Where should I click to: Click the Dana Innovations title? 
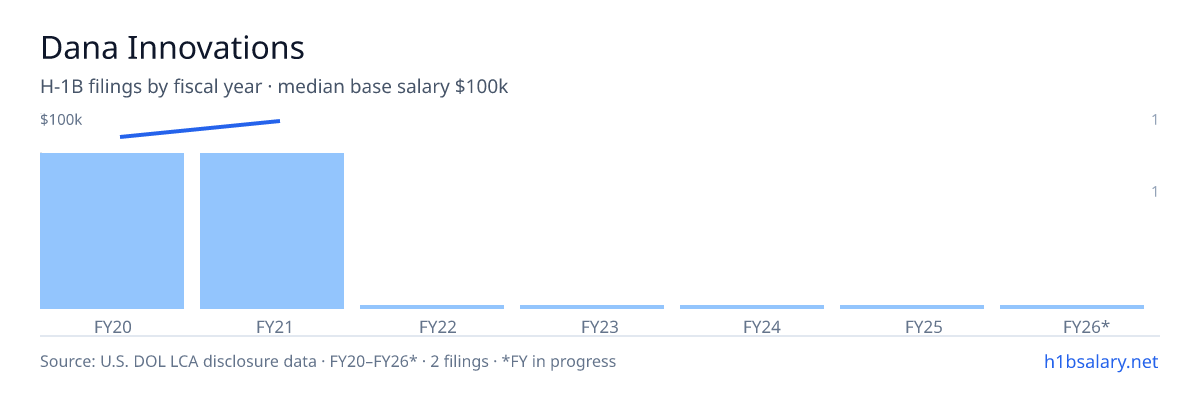[172, 47]
